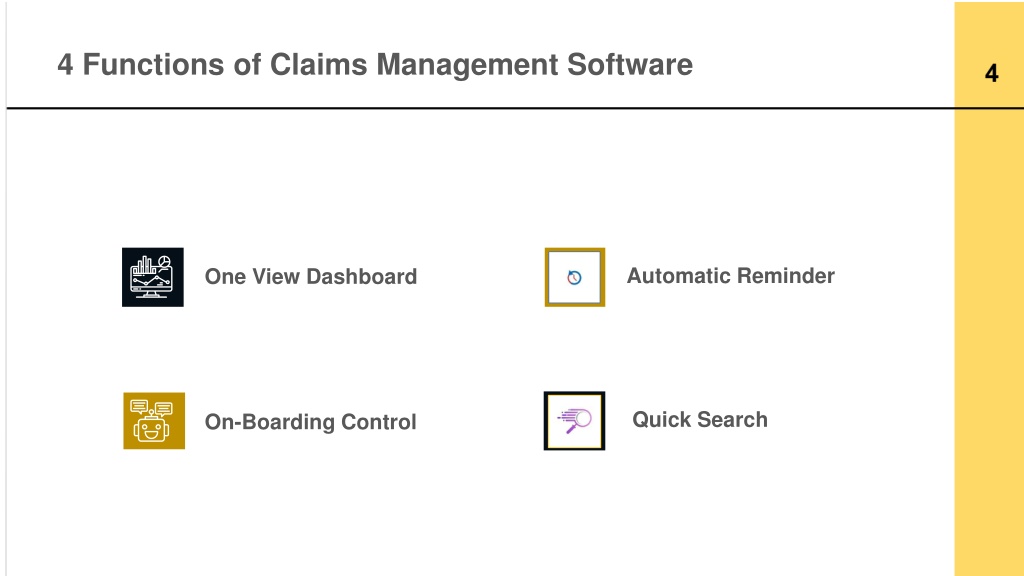
Task: Click the On-Boarding Control robot icon
Action: (x=153, y=421)
